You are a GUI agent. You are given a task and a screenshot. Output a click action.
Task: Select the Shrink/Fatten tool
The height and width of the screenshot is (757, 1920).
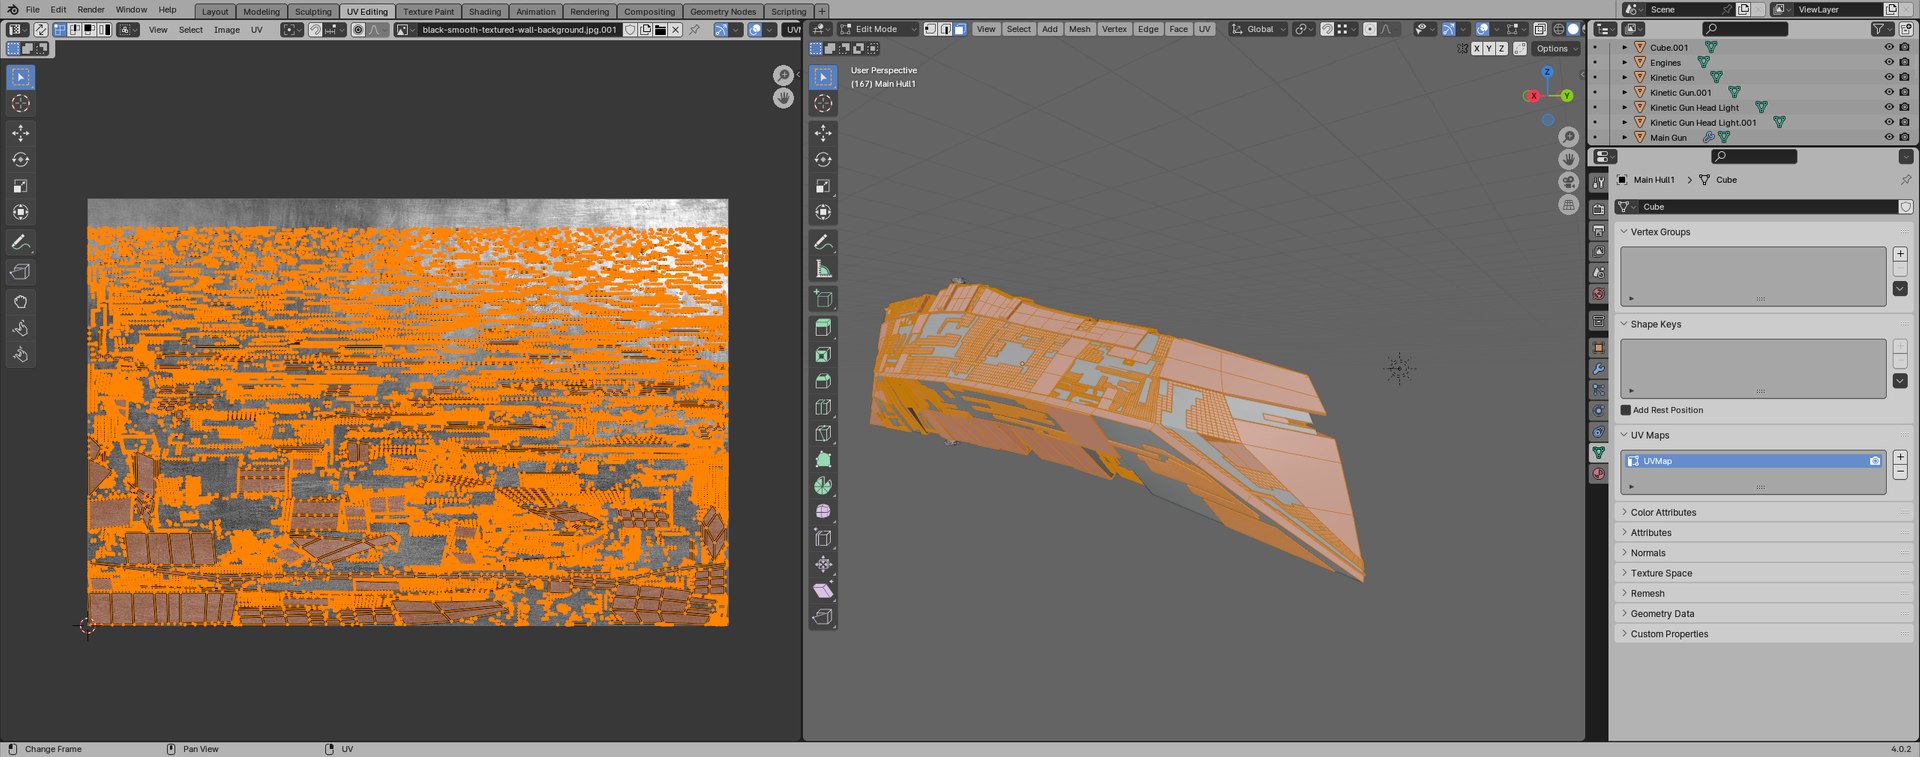[823, 564]
